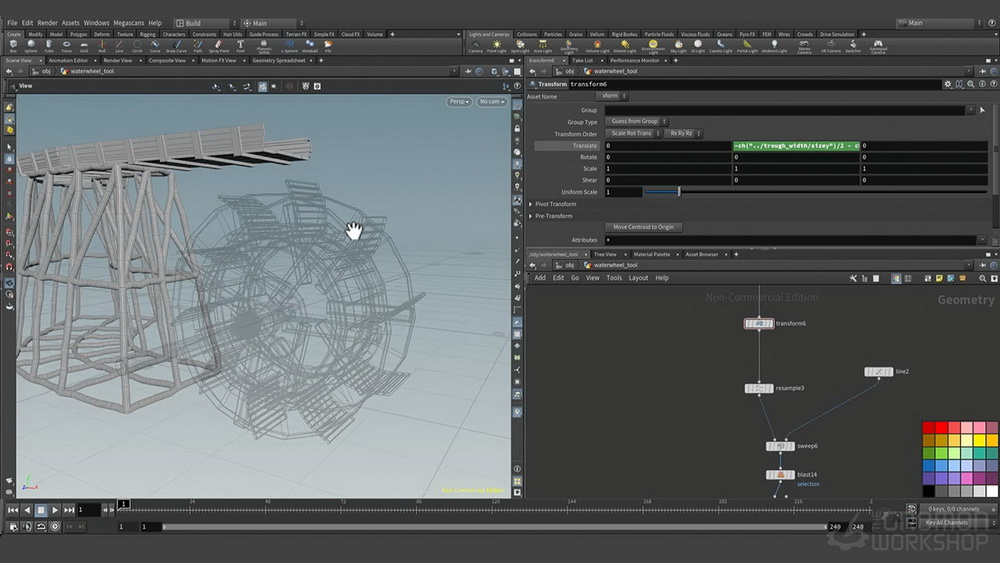Switch to the Polygon shelf tab
This screenshot has width=1000, height=563.
[78, 34]
